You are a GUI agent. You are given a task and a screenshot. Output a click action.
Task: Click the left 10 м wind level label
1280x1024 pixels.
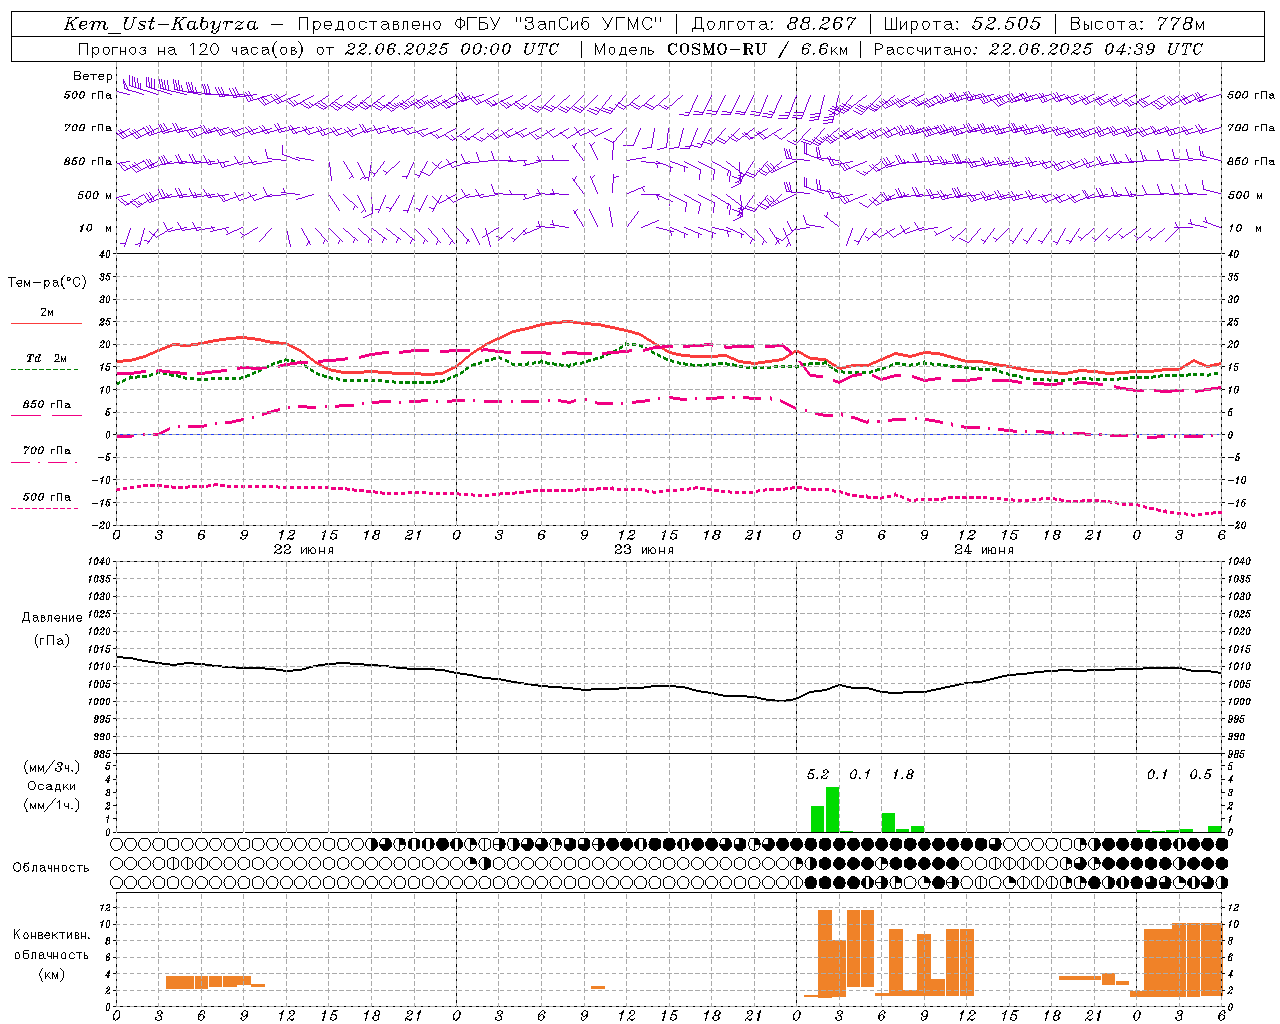[x=96, y=228]
